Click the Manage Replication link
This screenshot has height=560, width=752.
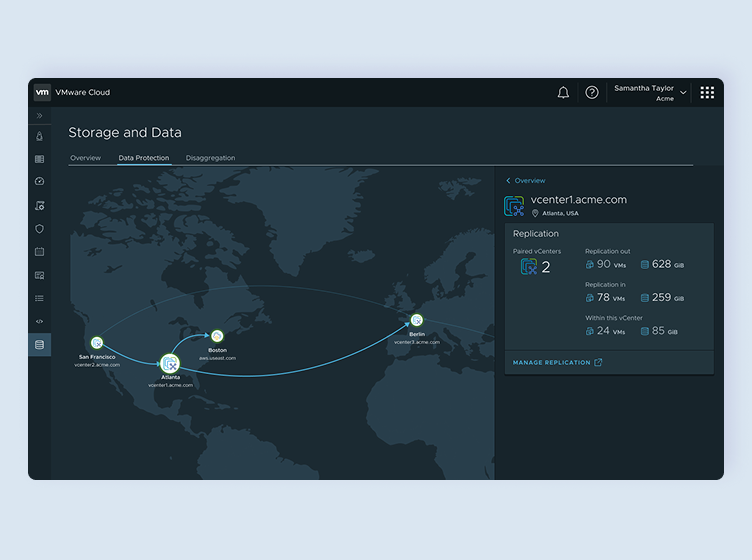coord(557,363)
